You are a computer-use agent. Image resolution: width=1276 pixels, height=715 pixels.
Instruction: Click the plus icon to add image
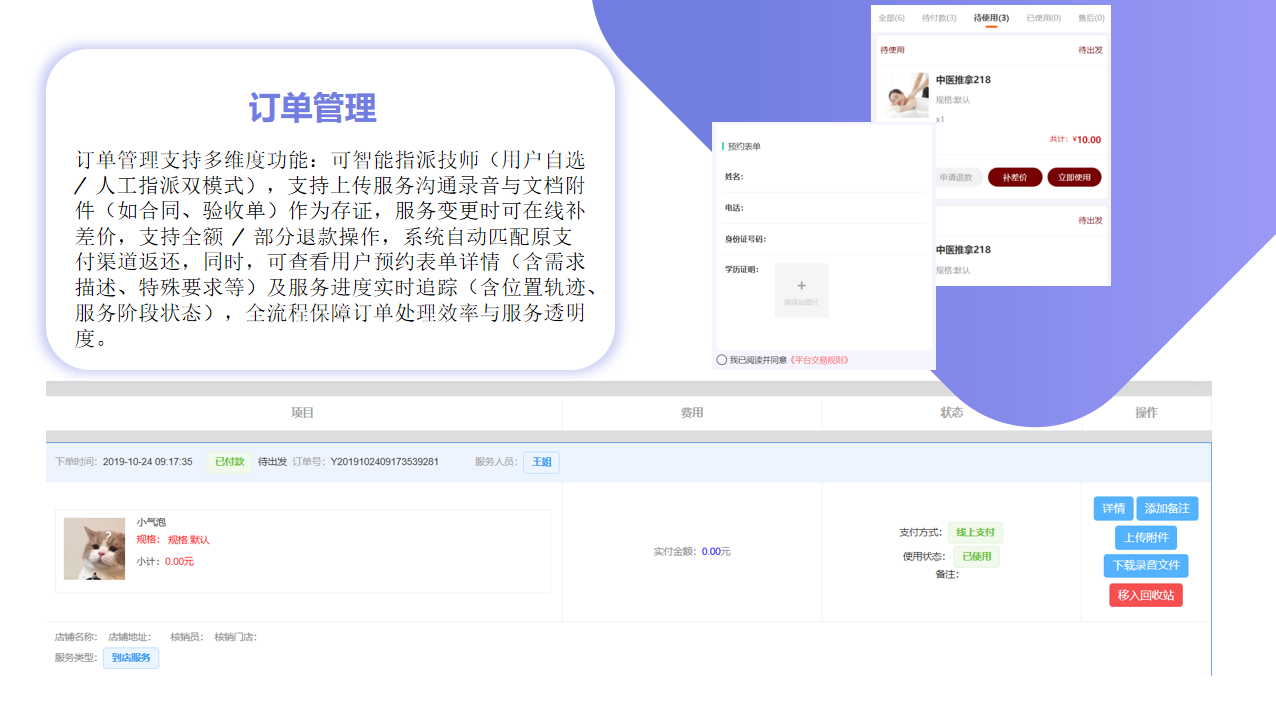[x=801, y=288]
